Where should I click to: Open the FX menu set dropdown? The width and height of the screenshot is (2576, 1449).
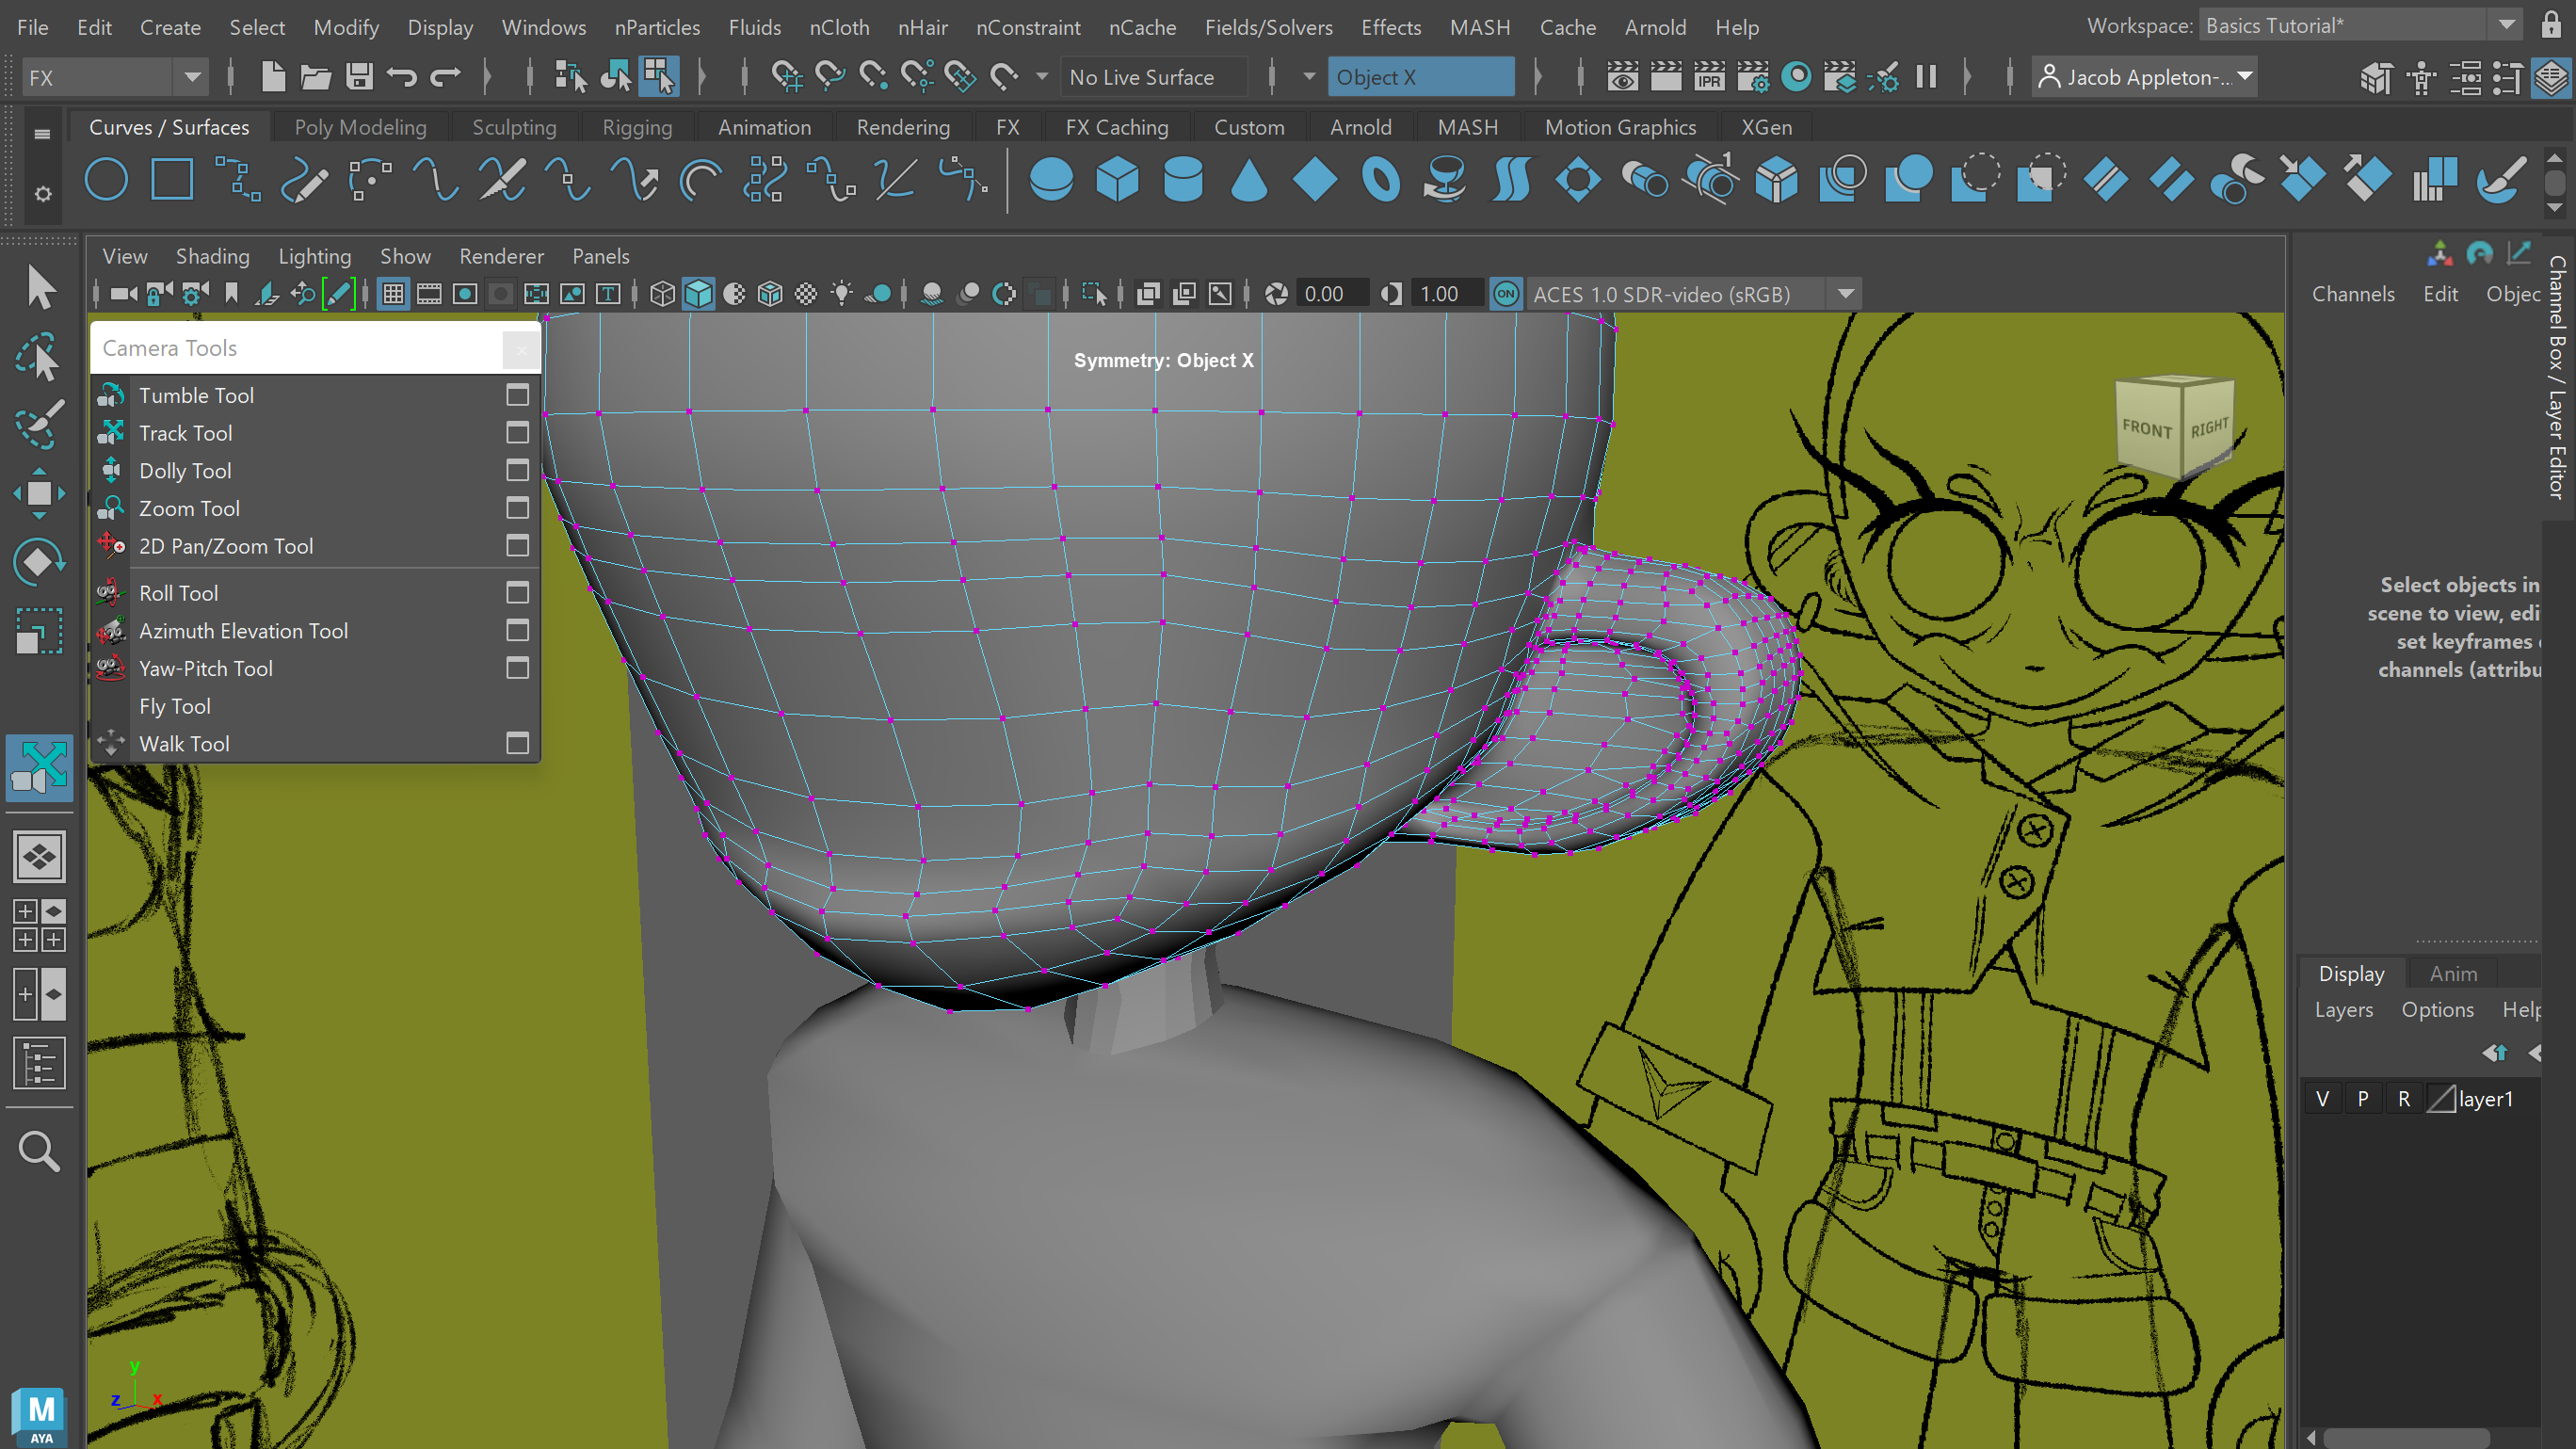(192, 77)
